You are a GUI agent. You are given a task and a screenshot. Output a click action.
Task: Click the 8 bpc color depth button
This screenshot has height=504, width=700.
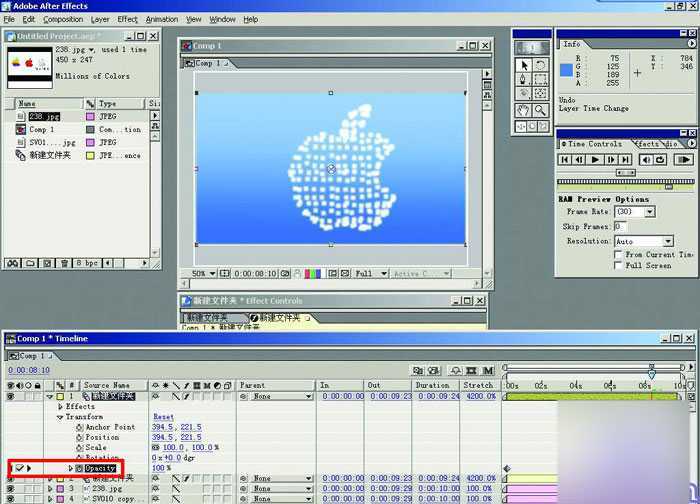click(87, 263)
